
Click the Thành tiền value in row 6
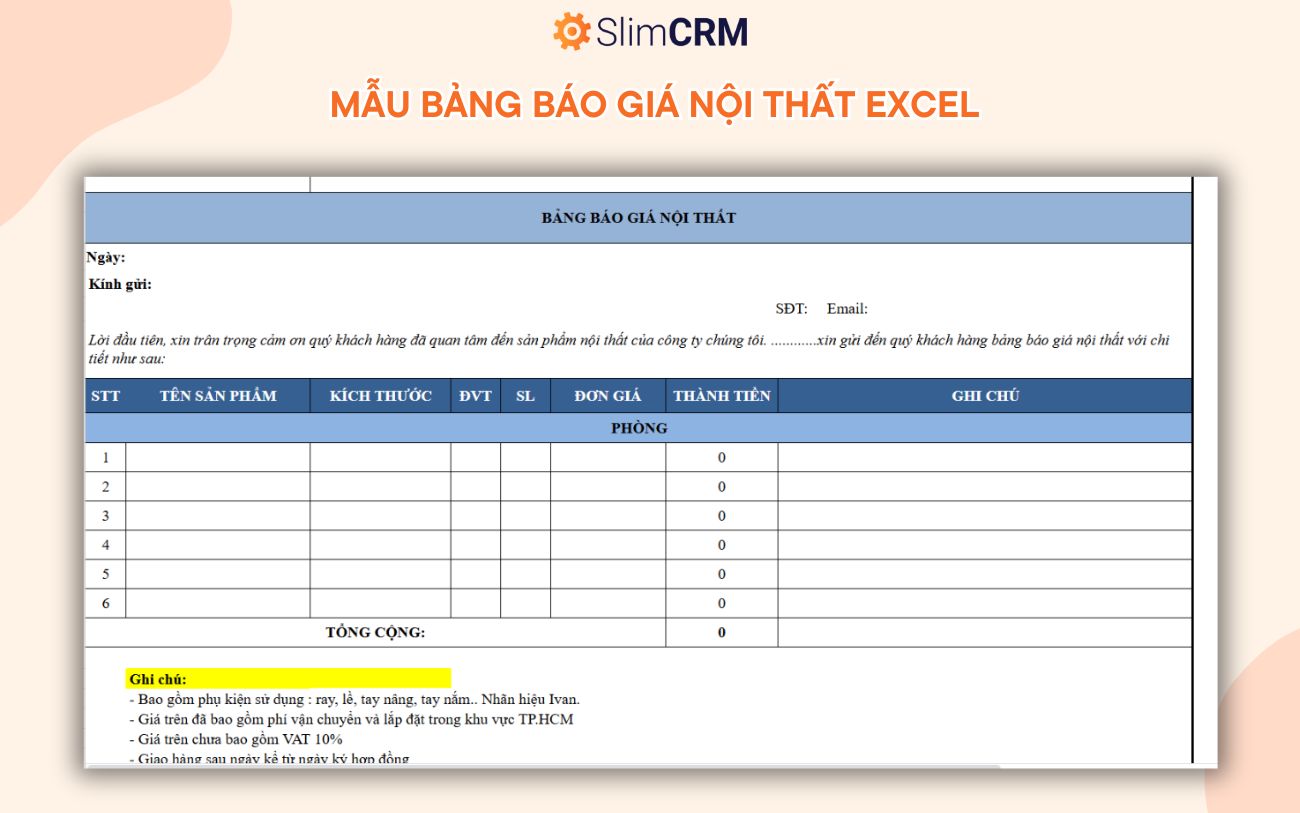722,603
